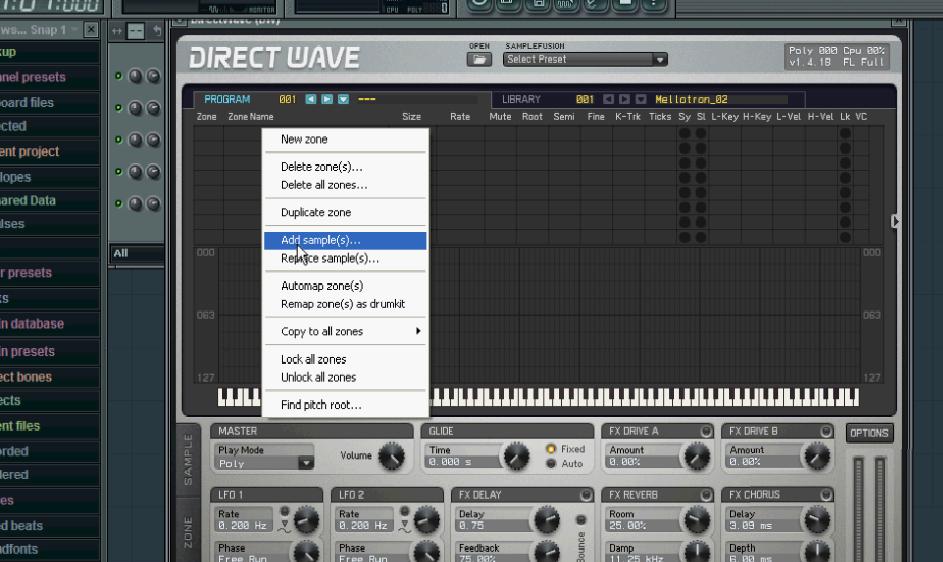The image size is (943, 562).
Task: Switch to the PROGRAM tab
Action: (227, 99)
